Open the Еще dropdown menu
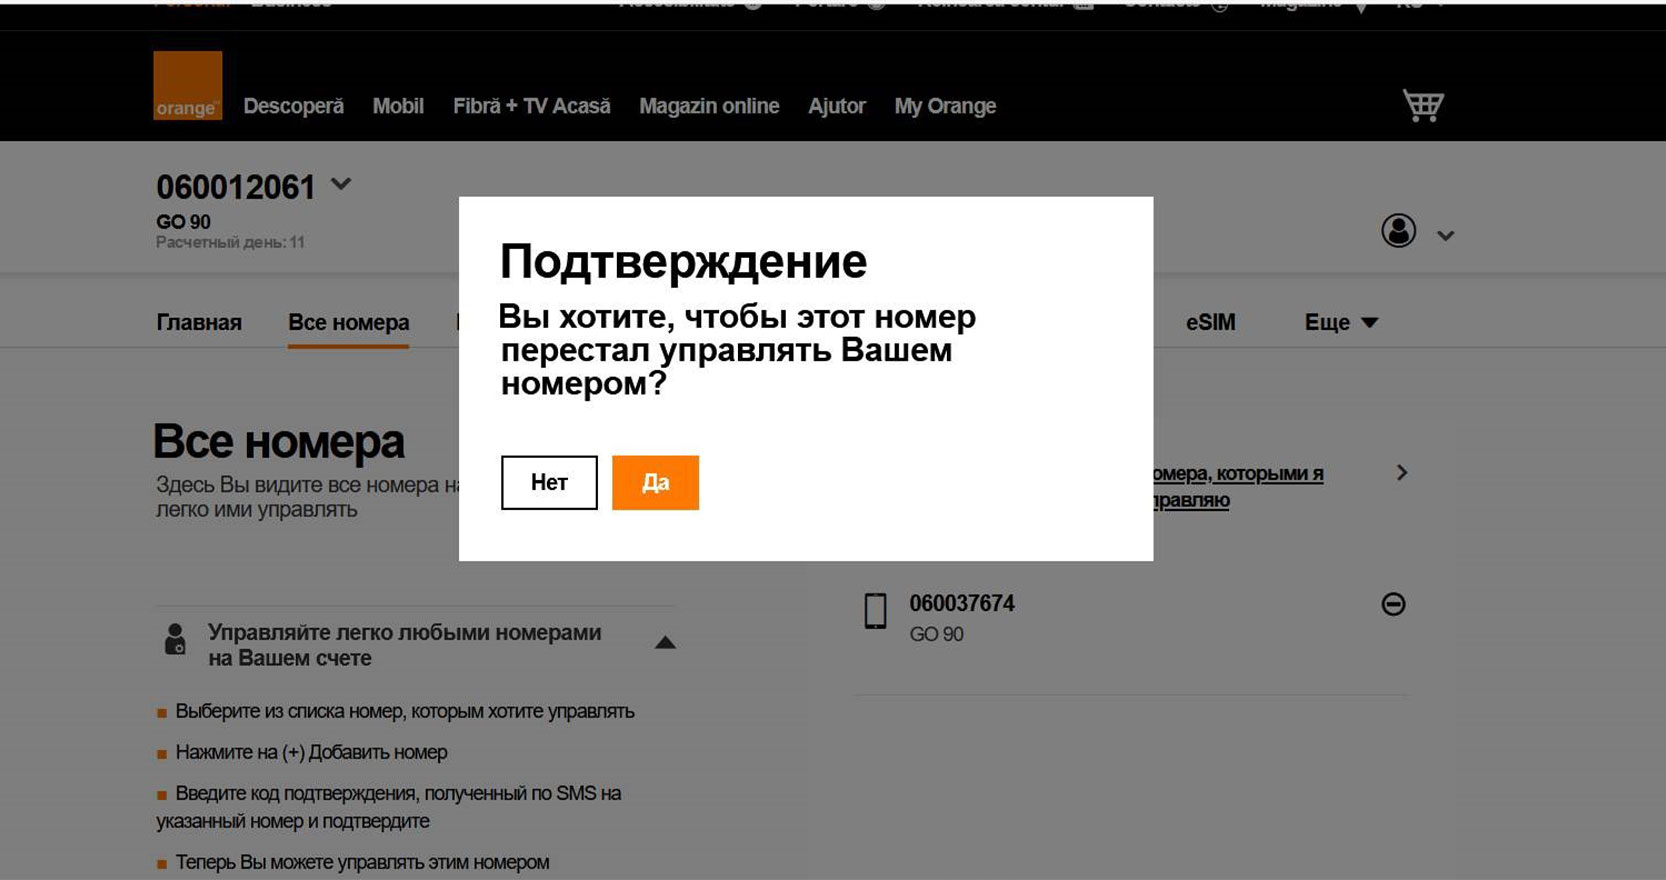This screenshot has width=1666, height=880. (1340, 322)
